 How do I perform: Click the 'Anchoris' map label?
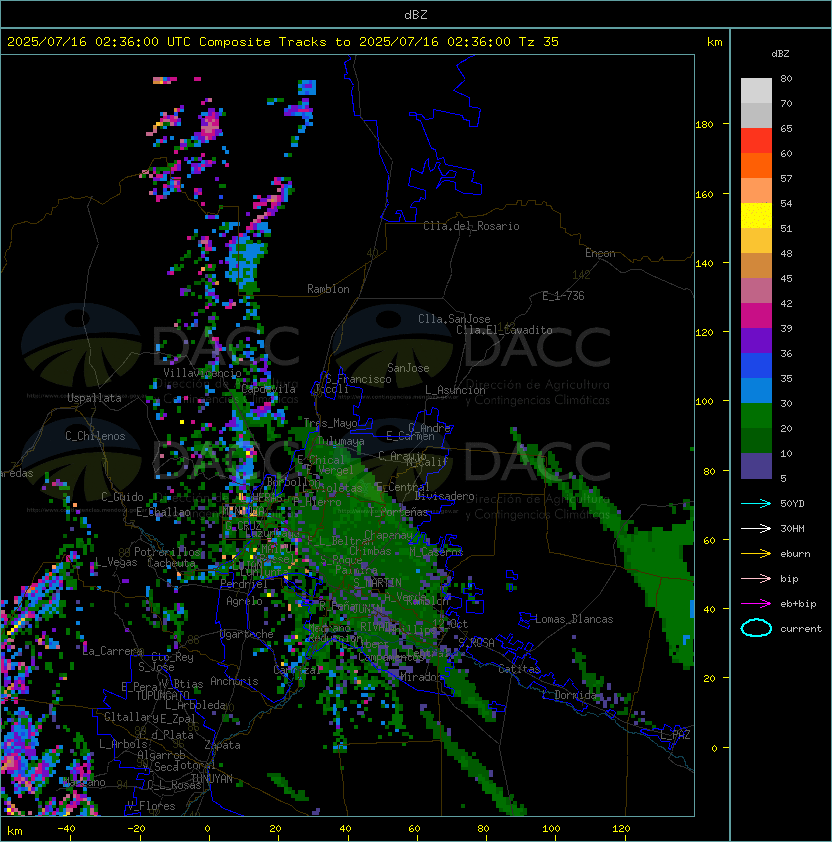tap(234, 681)
